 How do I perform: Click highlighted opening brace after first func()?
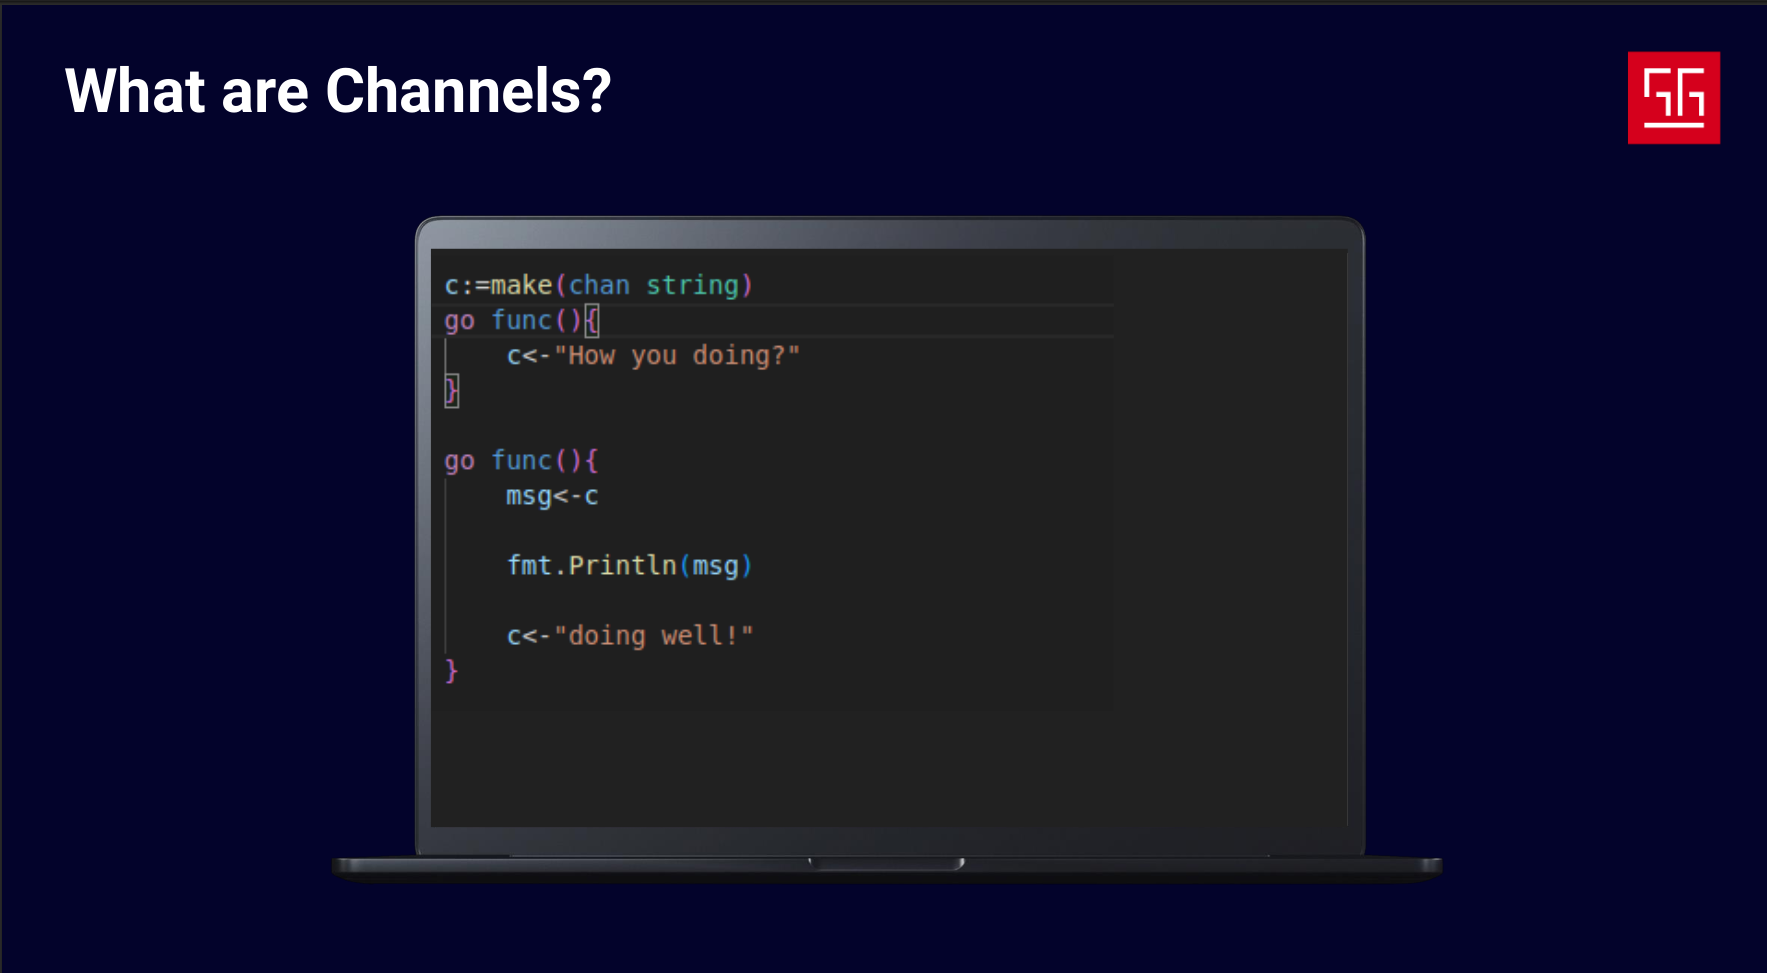[x=591, y=321]
